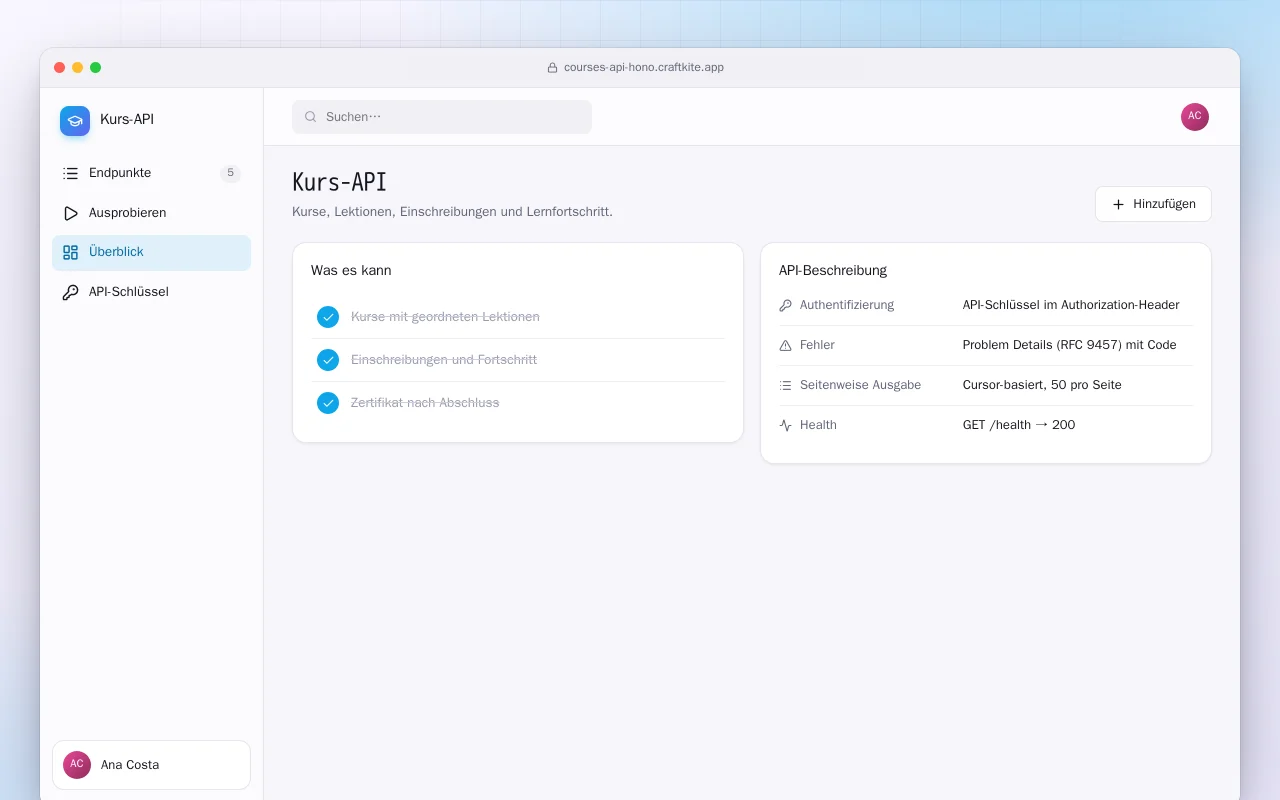Click the Endpunkte count badge '5'

tap(231, 173)
